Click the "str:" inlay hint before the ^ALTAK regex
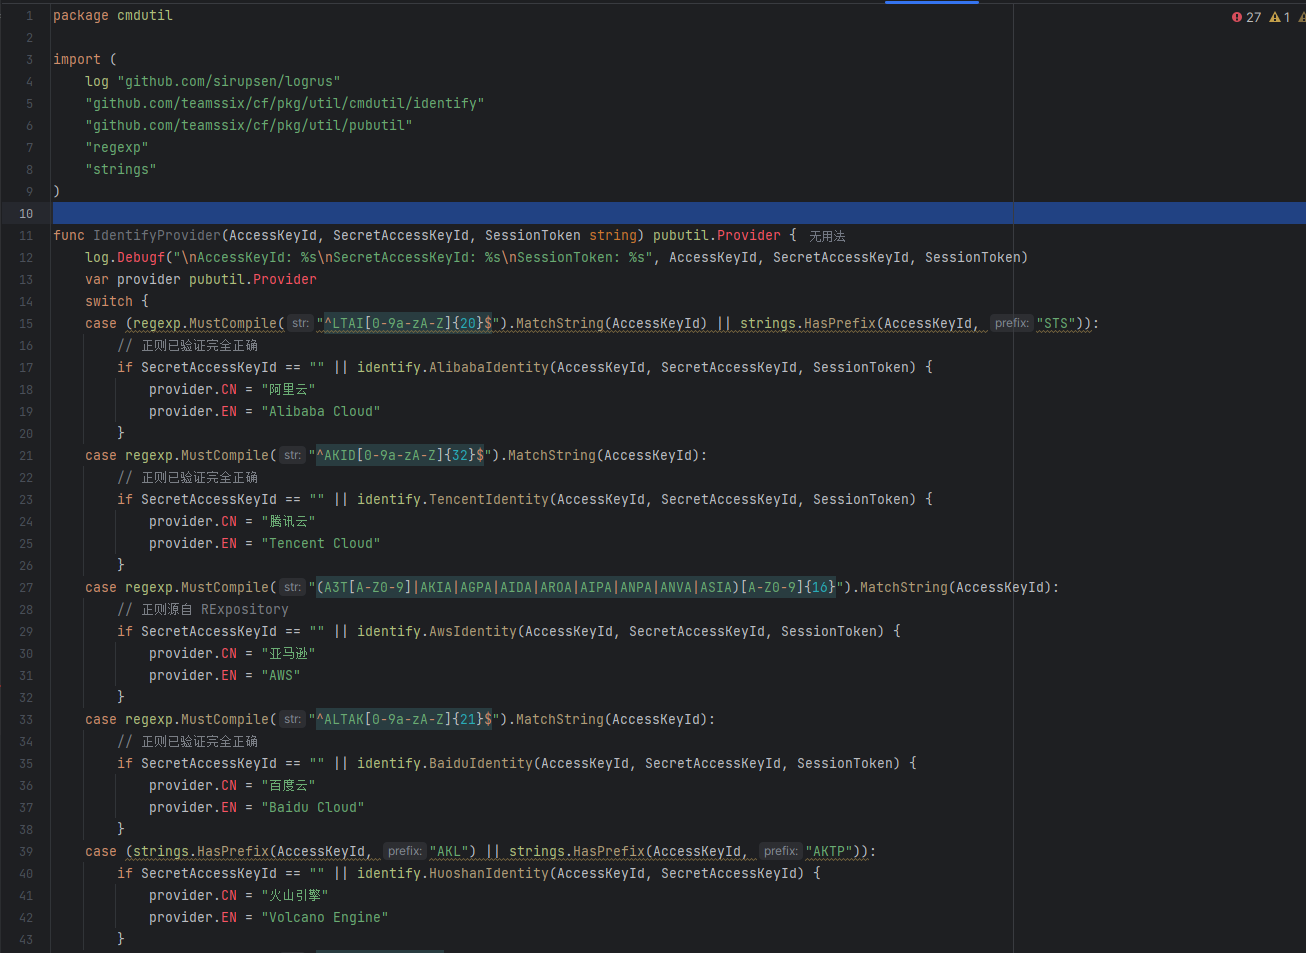Screen dimensions: 1306x953 292,719
